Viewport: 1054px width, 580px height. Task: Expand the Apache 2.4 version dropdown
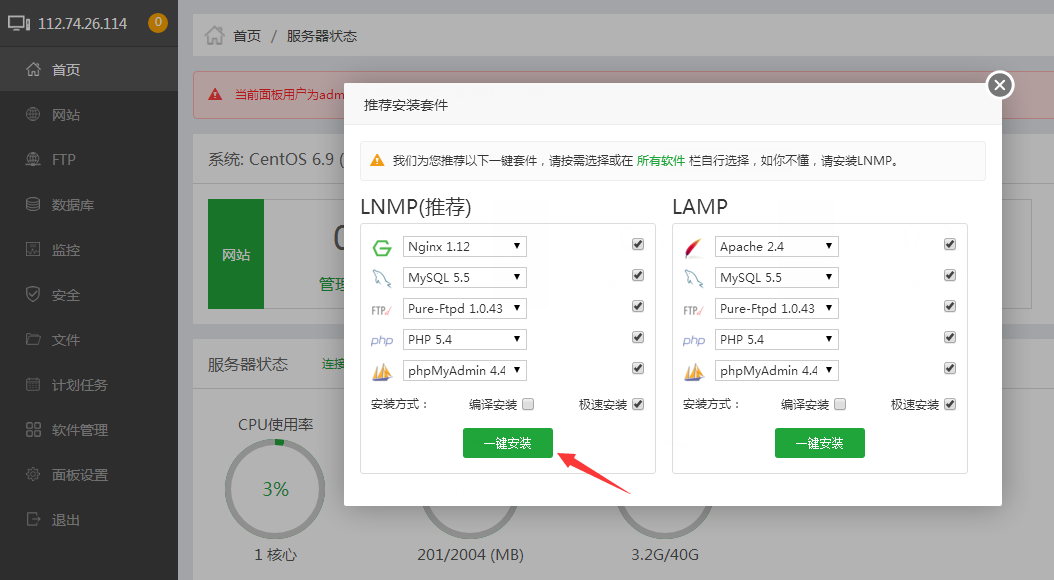(776, 247)
